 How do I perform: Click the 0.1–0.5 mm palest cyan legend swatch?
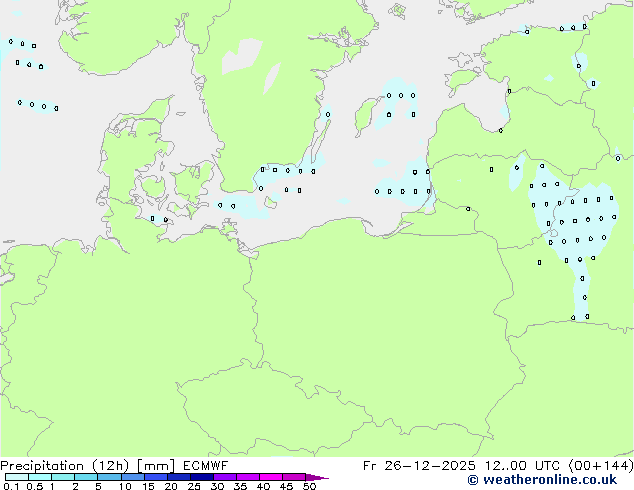click(17, 477)
